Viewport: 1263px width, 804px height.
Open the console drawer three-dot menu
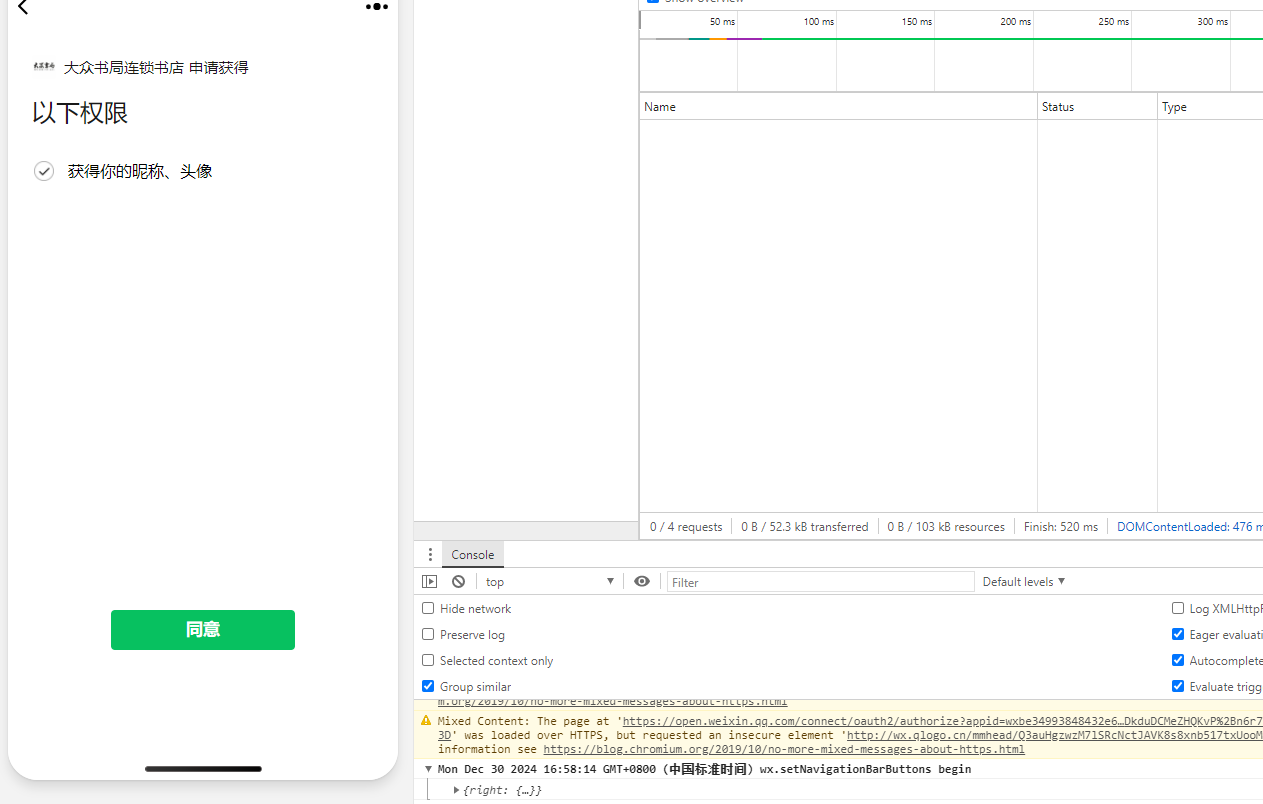pyautogui.click(x=430, y=555)
